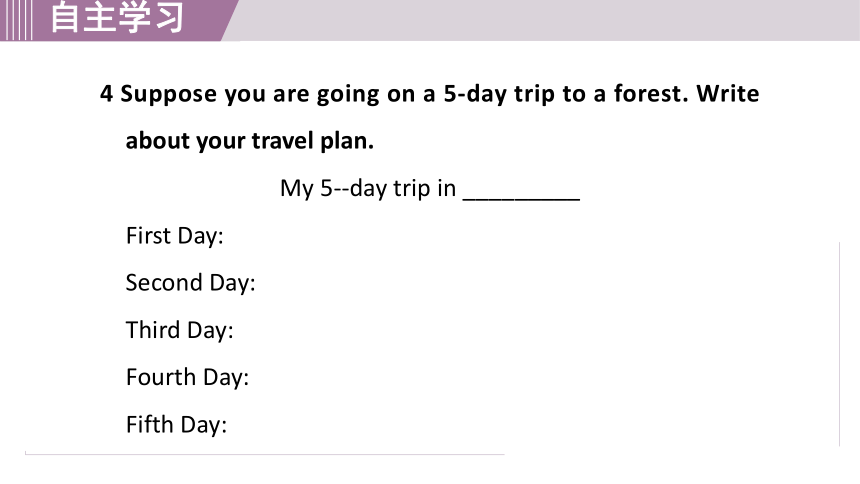The height and width of the screenshot is (484, 860).
Task: Click the 自主学习 header title
Action: (x=117, y=17)
